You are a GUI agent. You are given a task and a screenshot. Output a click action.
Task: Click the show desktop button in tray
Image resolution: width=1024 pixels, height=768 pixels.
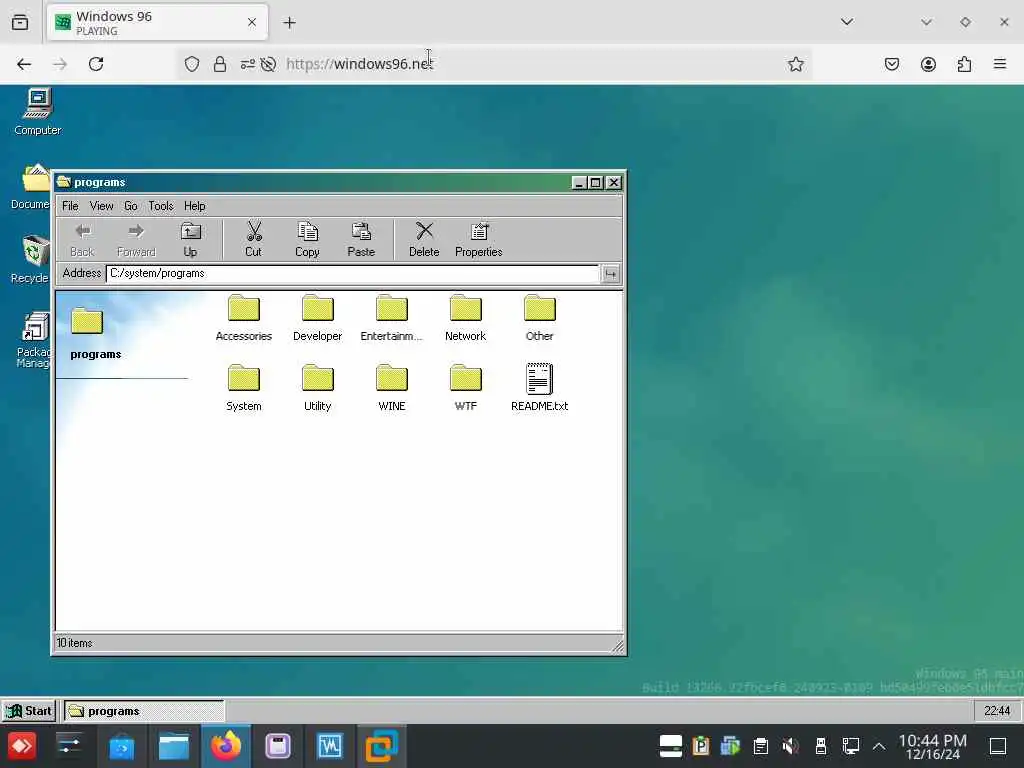click(998, 746)
